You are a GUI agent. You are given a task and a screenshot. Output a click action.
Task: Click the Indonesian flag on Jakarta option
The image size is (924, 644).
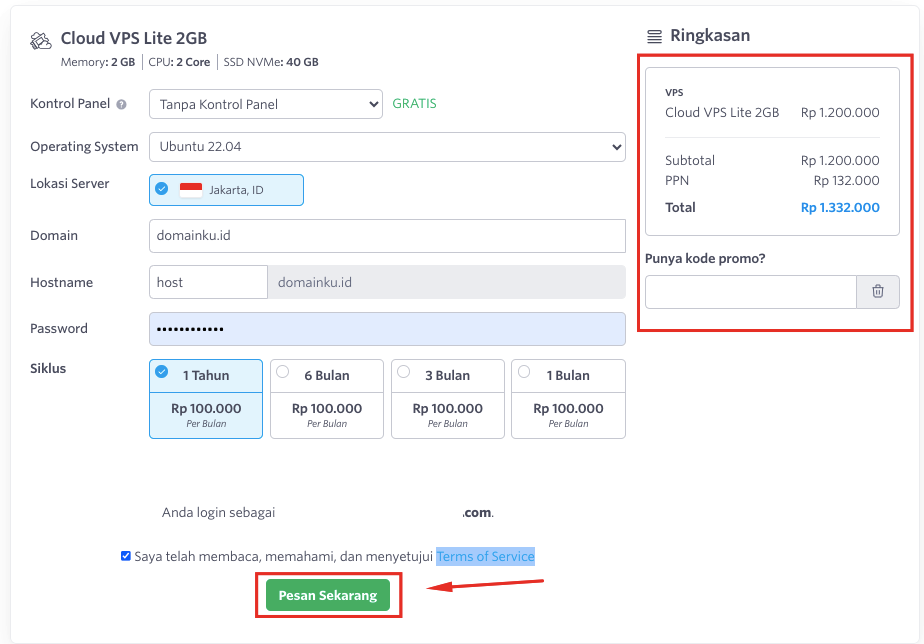coord(190,189)
